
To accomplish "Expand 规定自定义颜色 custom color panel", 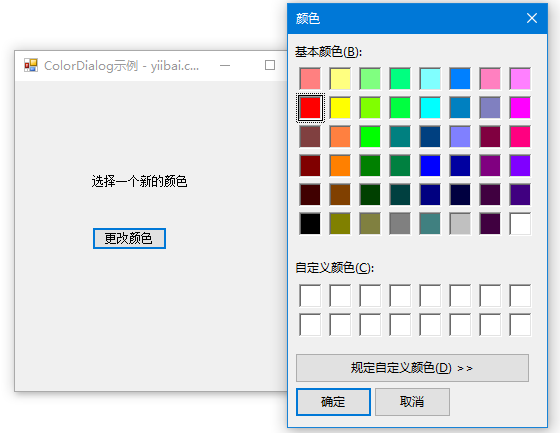I will click(412, 368).
